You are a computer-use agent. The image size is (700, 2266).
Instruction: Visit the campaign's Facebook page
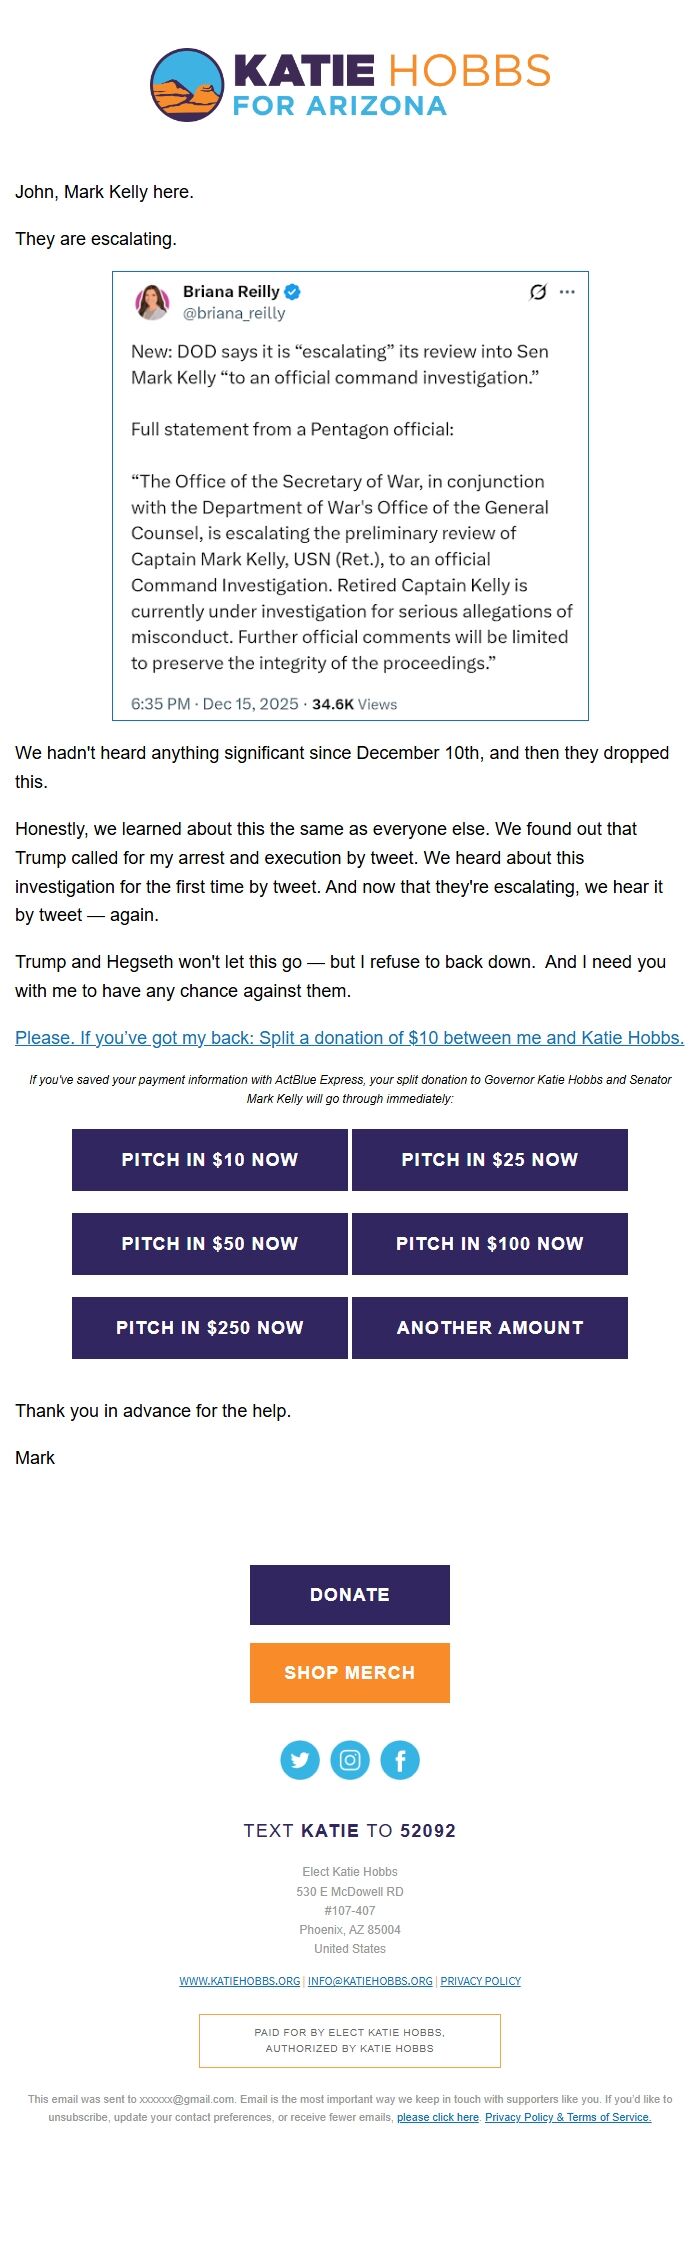[400, 1760]
